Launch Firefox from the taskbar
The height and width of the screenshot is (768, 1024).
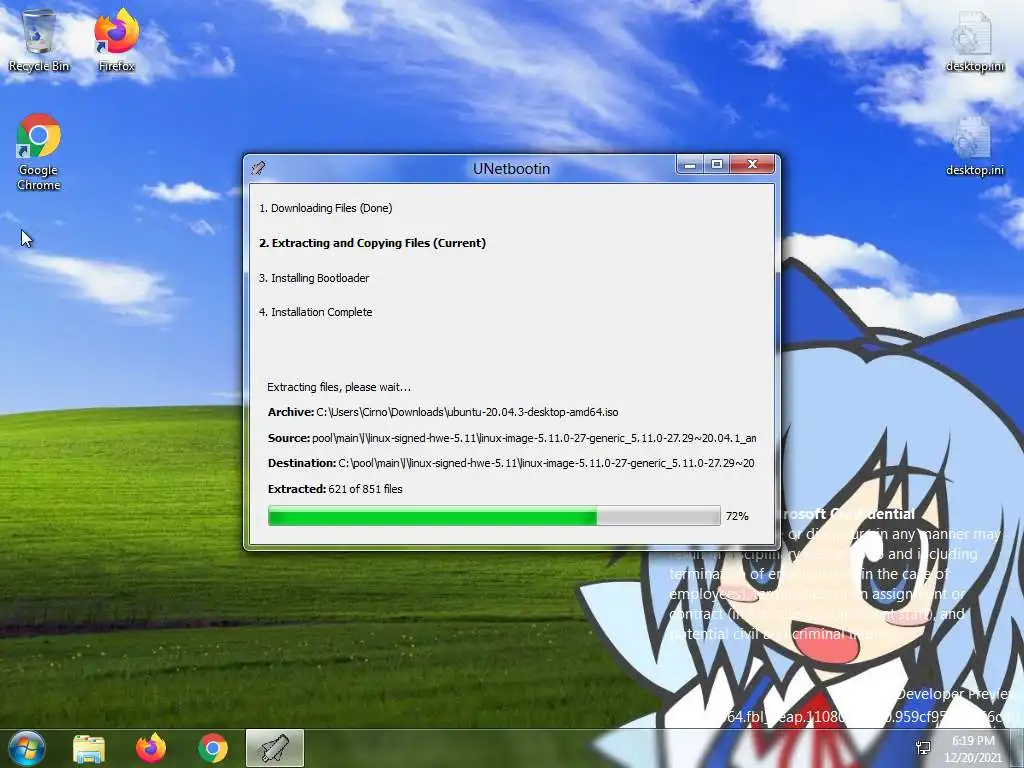(151, 748)
